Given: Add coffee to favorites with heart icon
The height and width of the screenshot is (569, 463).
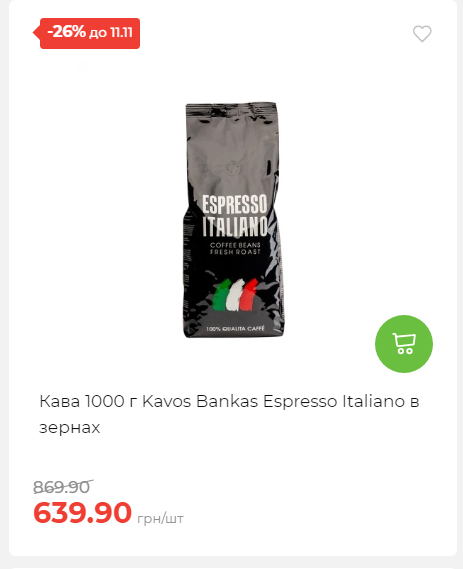Looking at the screenshot, I should coord(422,34).
